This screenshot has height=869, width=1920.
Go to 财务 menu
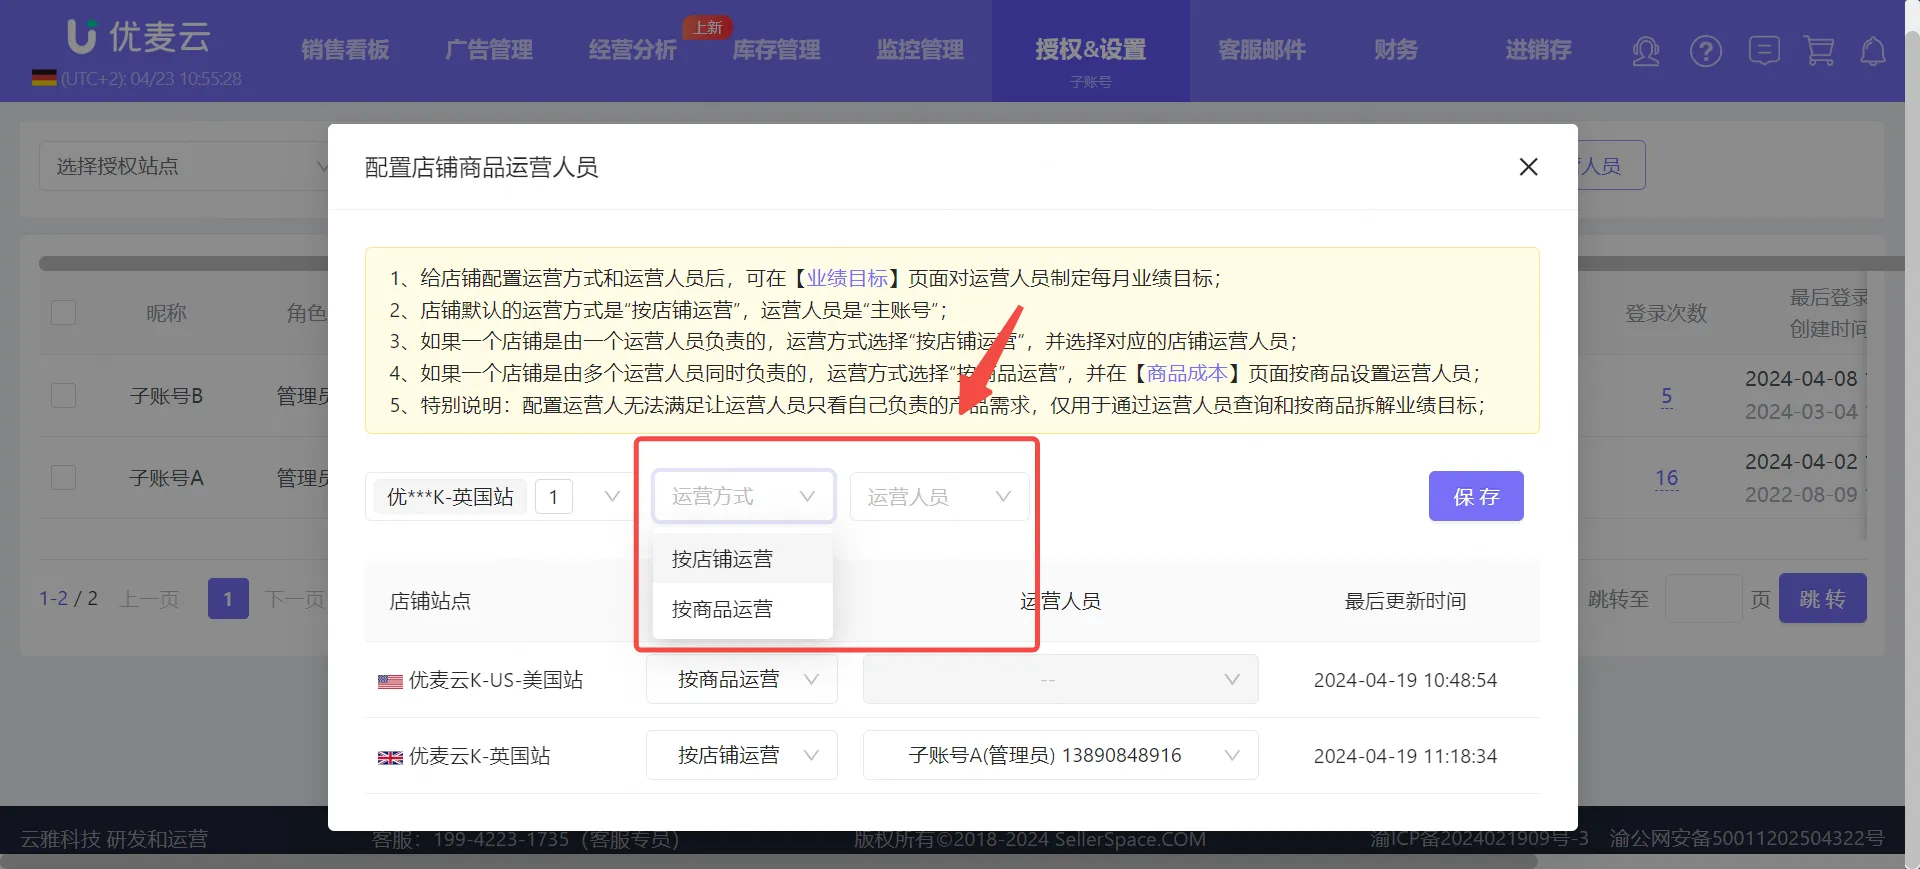(x=1396, y=50)
